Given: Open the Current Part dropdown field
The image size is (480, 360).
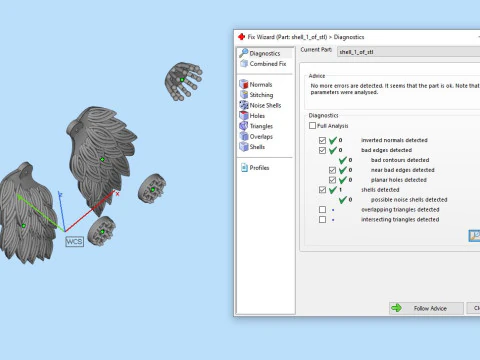Looking at the screenshot, I should [408, 52].
